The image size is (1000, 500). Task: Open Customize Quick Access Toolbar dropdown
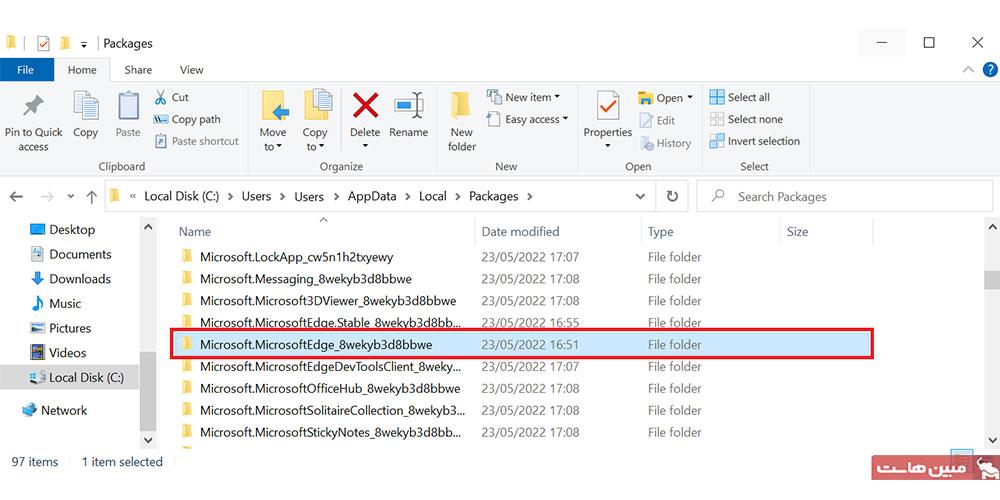pyautogui.click(x=84, y=45)
